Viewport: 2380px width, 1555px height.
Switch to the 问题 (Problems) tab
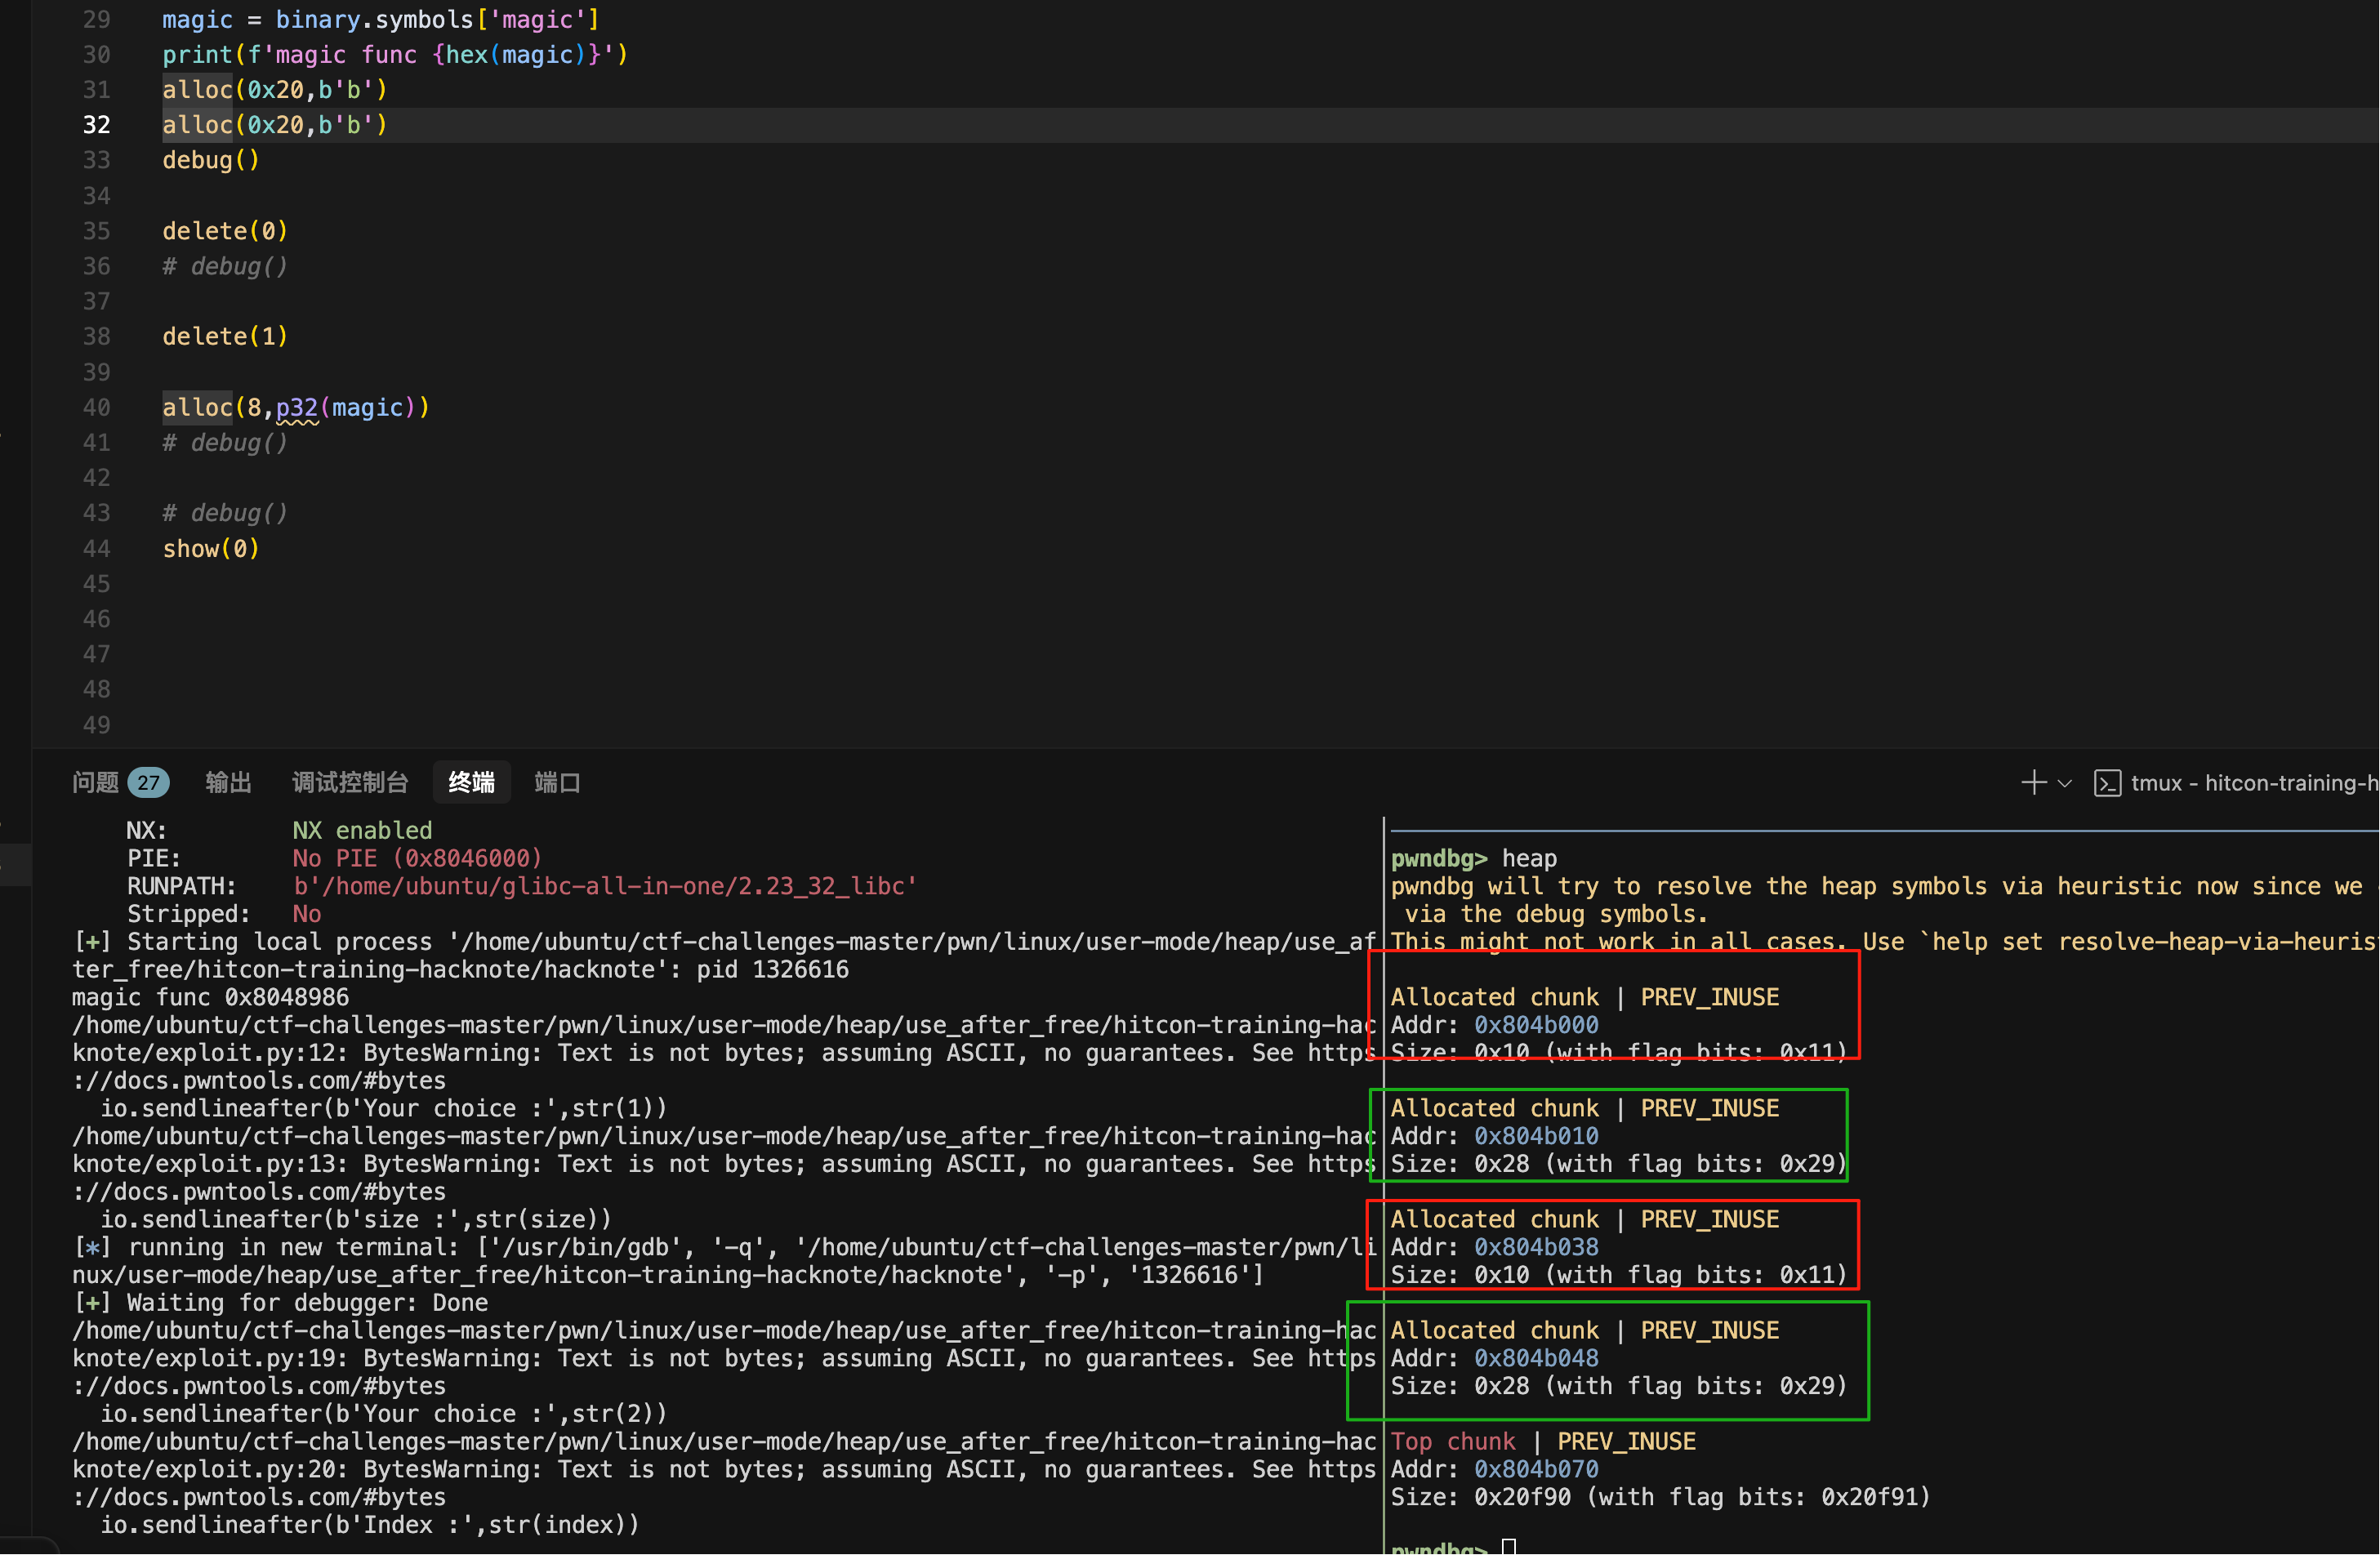95,782
